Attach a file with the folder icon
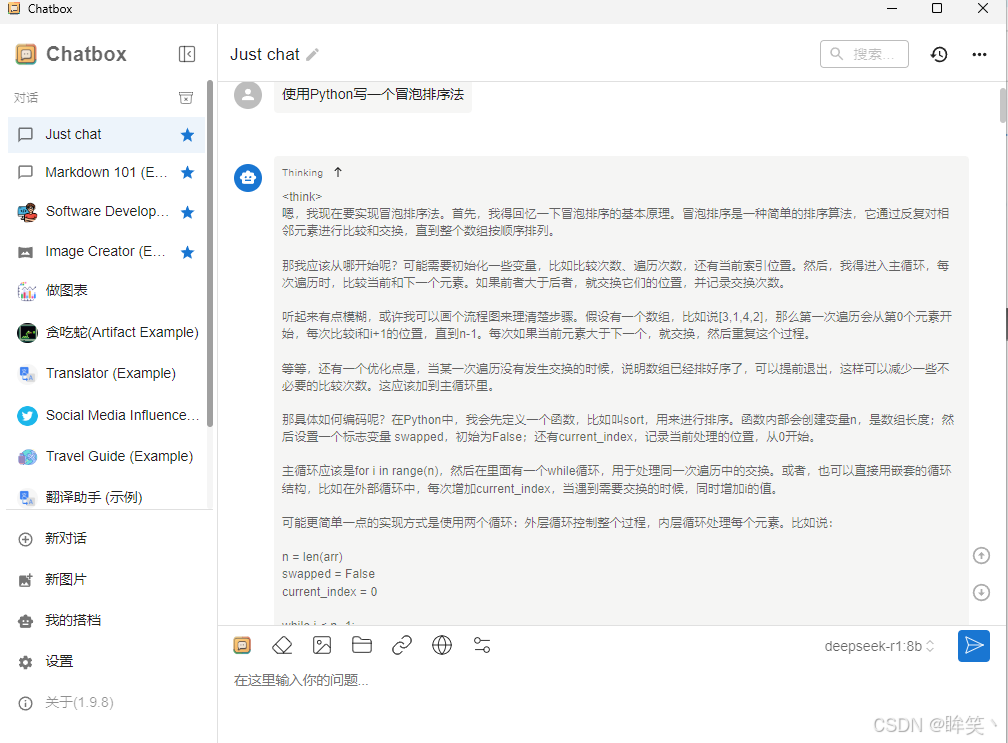 coord(362,645)
